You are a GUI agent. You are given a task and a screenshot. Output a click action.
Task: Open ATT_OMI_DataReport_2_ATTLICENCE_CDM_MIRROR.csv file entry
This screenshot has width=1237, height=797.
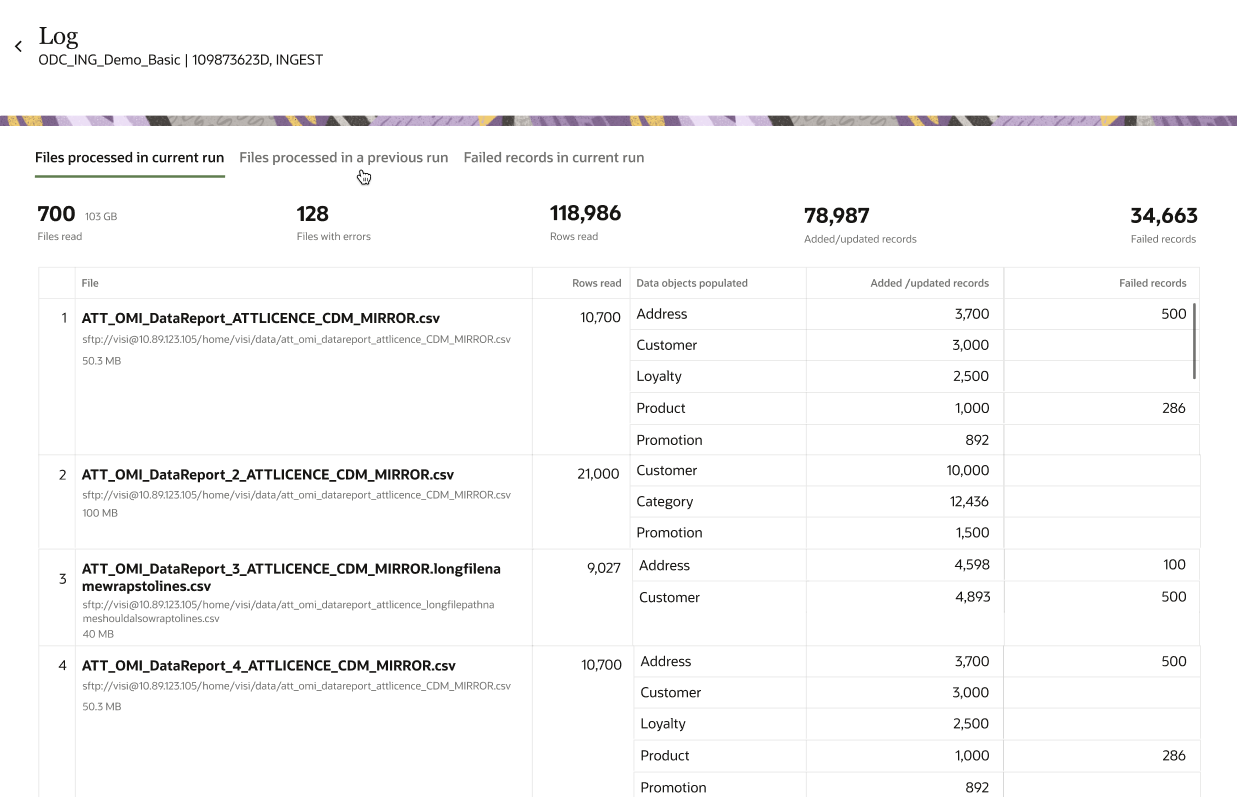(268, 474)
